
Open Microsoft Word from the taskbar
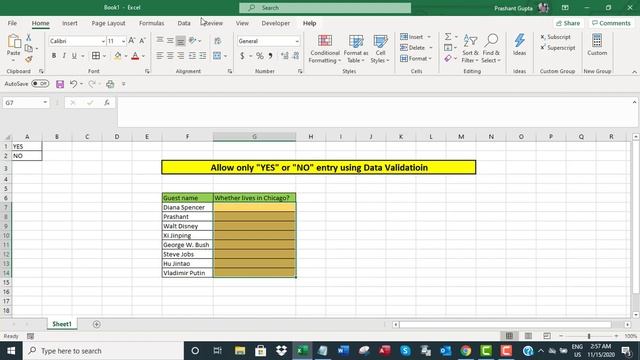[x=343, y=351]
